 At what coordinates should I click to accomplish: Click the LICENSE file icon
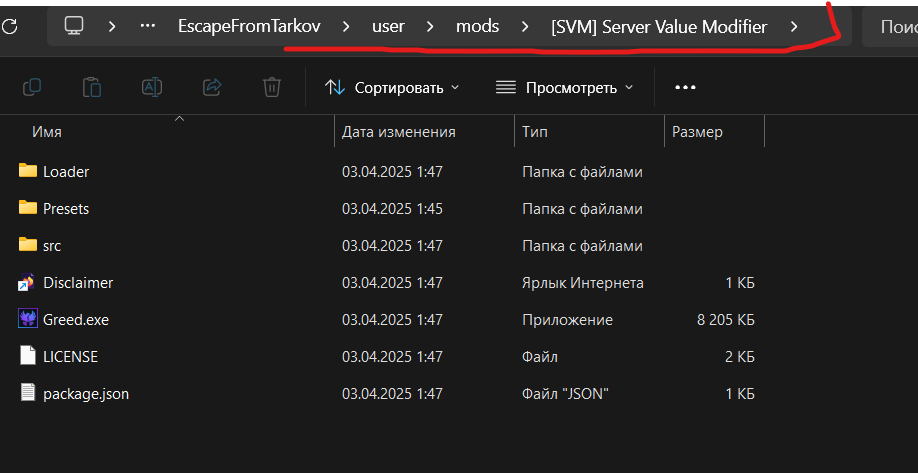pyautogui.click(x=28, y=356)
